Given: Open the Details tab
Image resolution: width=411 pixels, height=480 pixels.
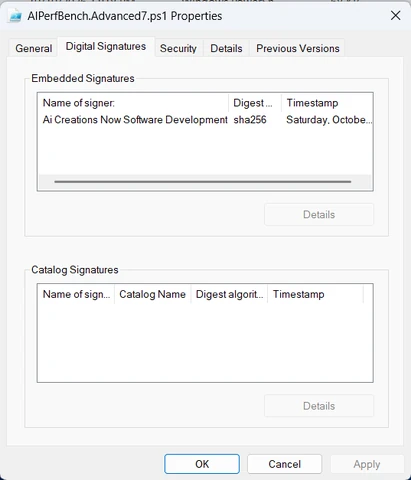Looking at the screenshot, I should (226, 48).
